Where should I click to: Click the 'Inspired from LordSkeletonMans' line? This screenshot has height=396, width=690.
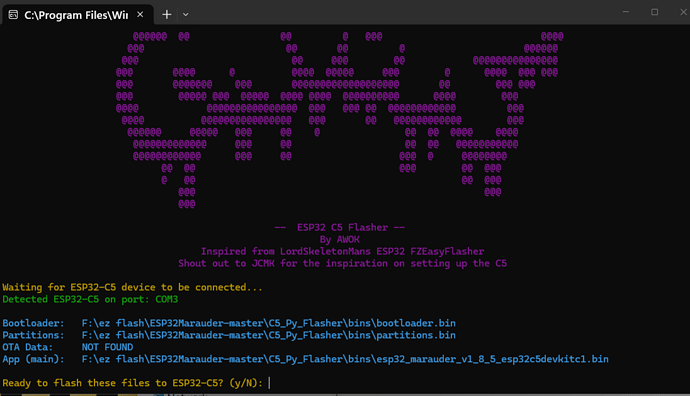point(342,251)
